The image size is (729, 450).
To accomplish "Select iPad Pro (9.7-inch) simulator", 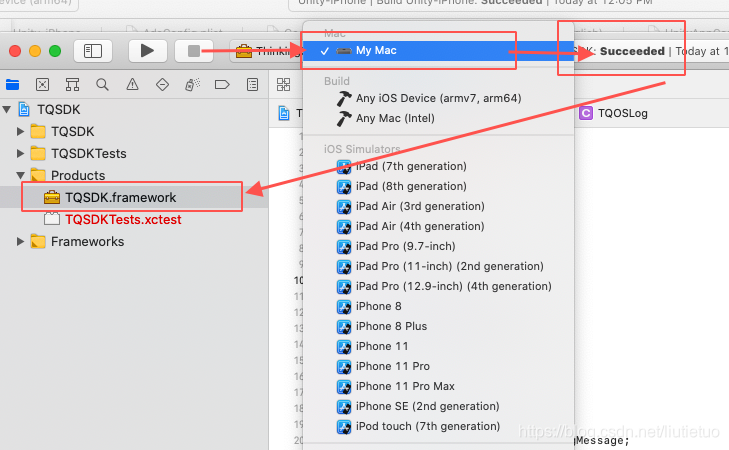I will (438, 246).
